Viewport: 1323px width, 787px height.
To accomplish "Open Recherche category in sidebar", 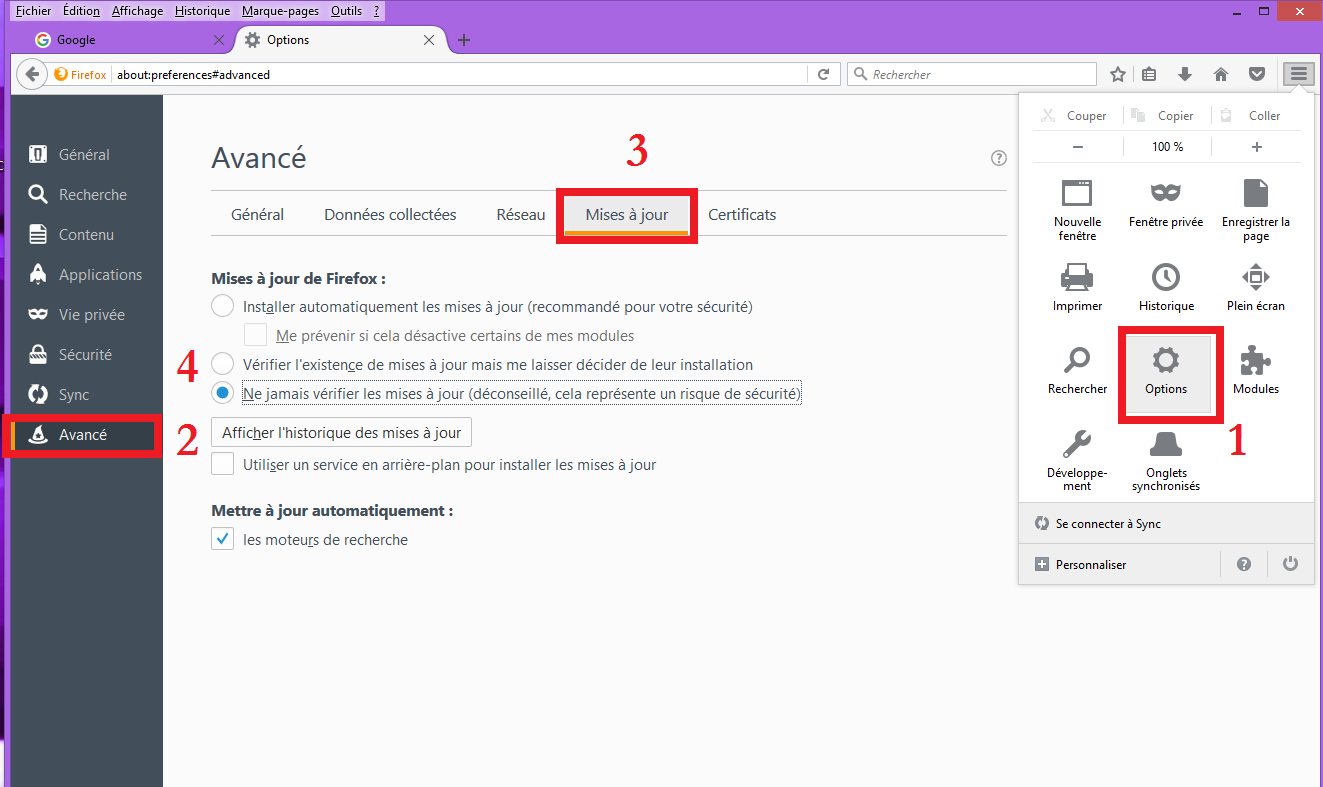I will (x=87, y=195).
